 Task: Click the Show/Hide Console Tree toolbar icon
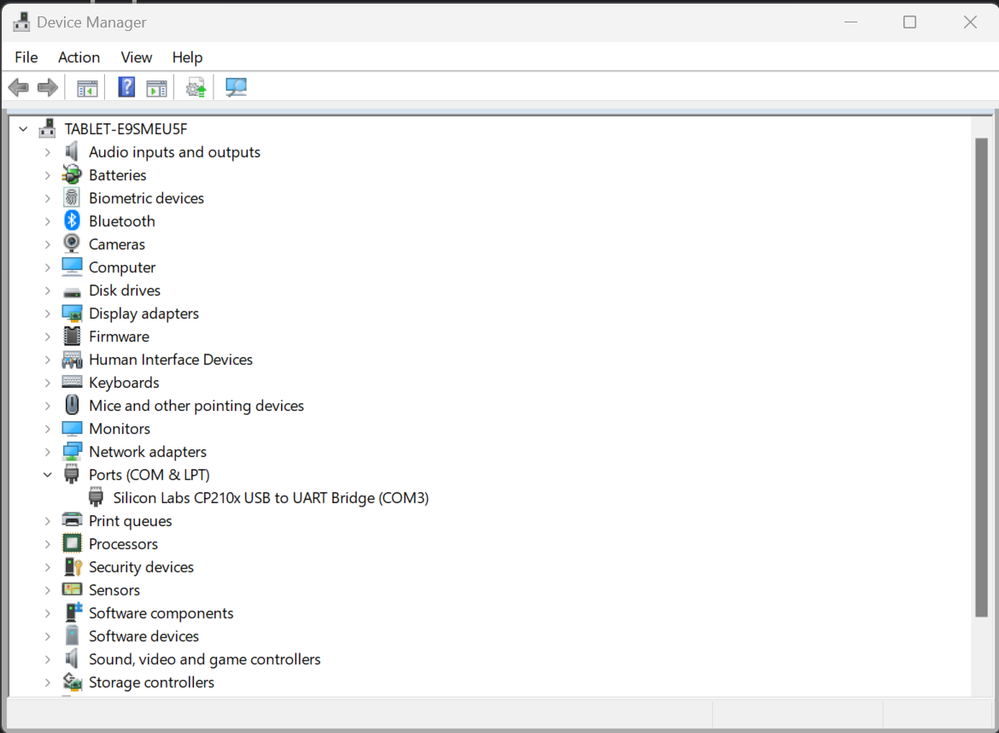tap(87, 88)
